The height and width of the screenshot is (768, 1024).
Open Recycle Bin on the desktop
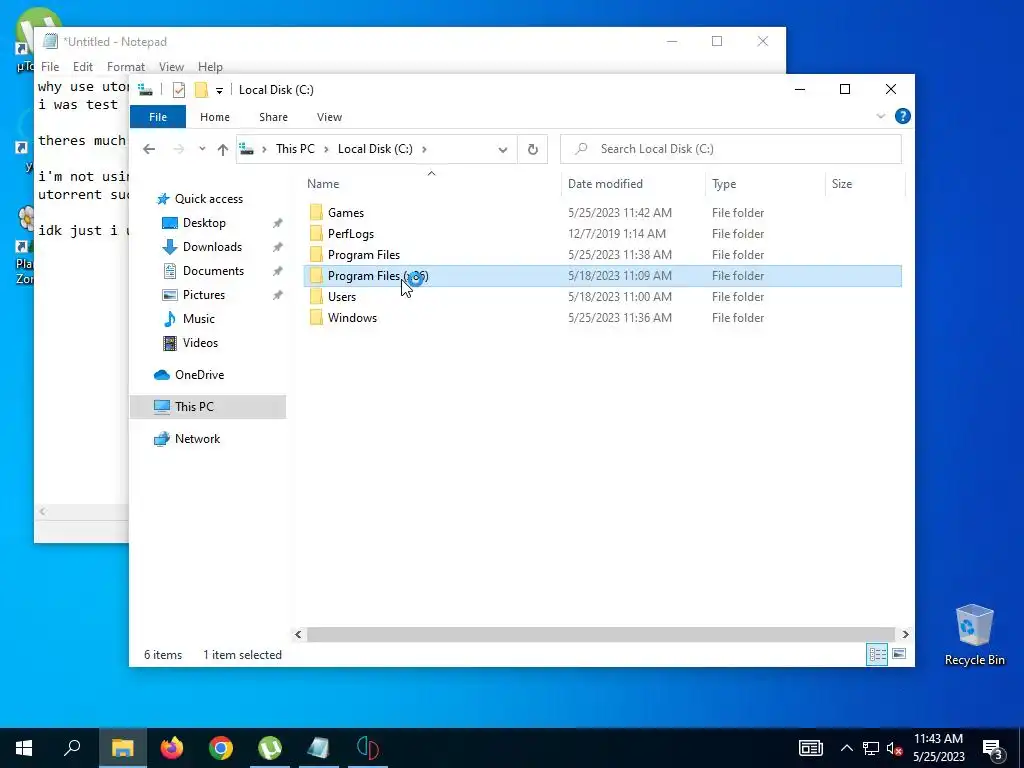[x=974, y=634]
